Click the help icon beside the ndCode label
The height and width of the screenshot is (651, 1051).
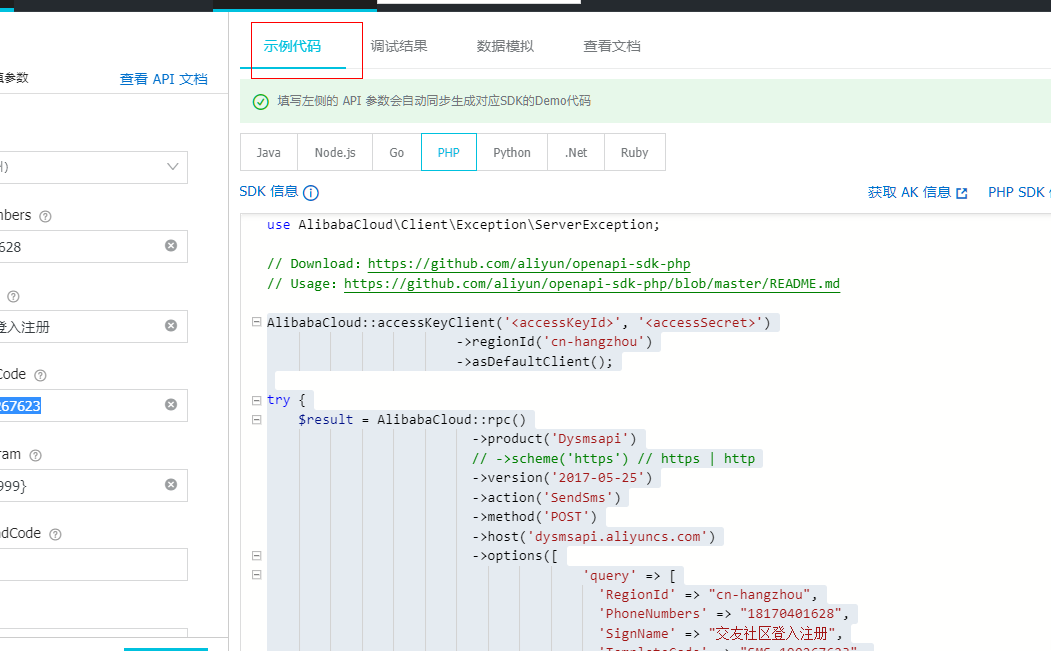(55, 534)
